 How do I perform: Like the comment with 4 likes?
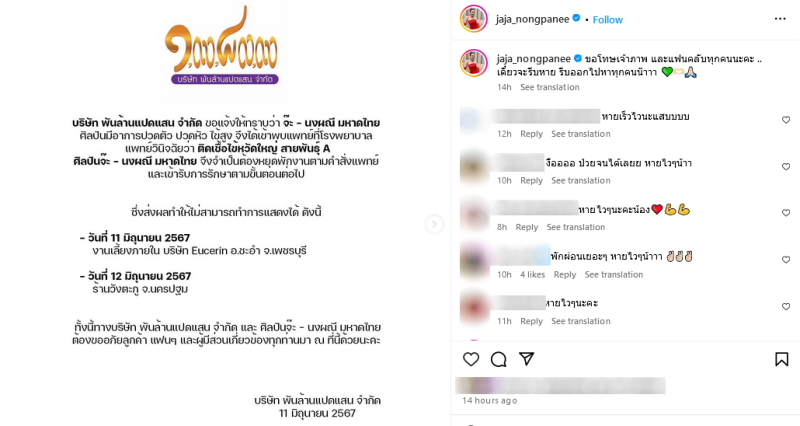point(786,260)
